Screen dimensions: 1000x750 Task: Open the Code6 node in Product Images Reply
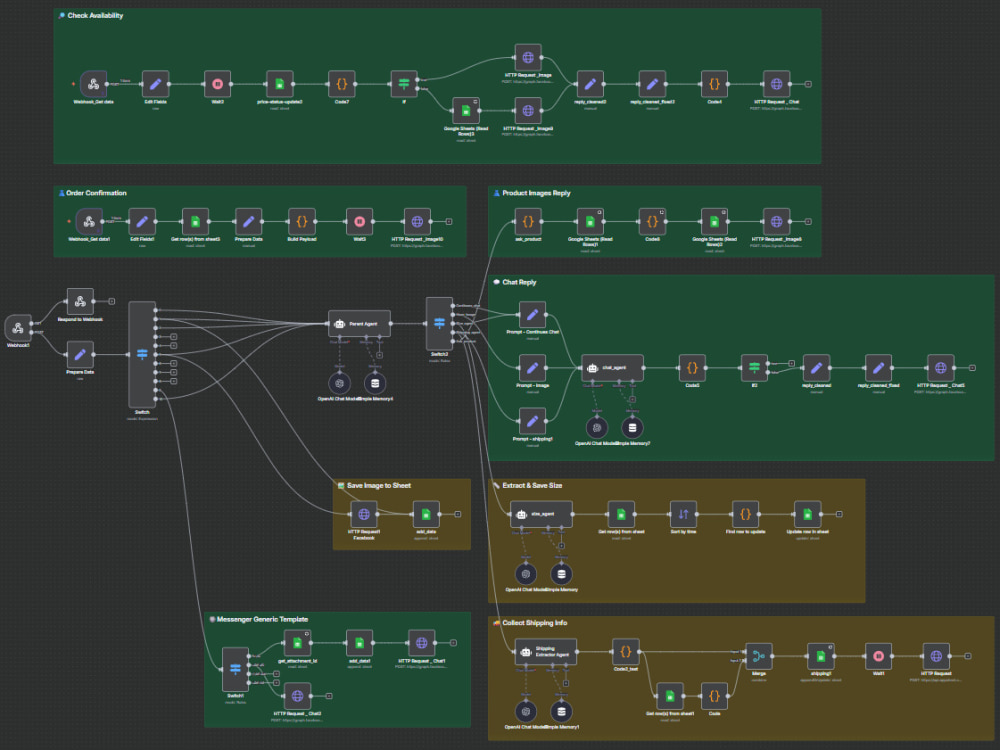(x=652, y=221)
